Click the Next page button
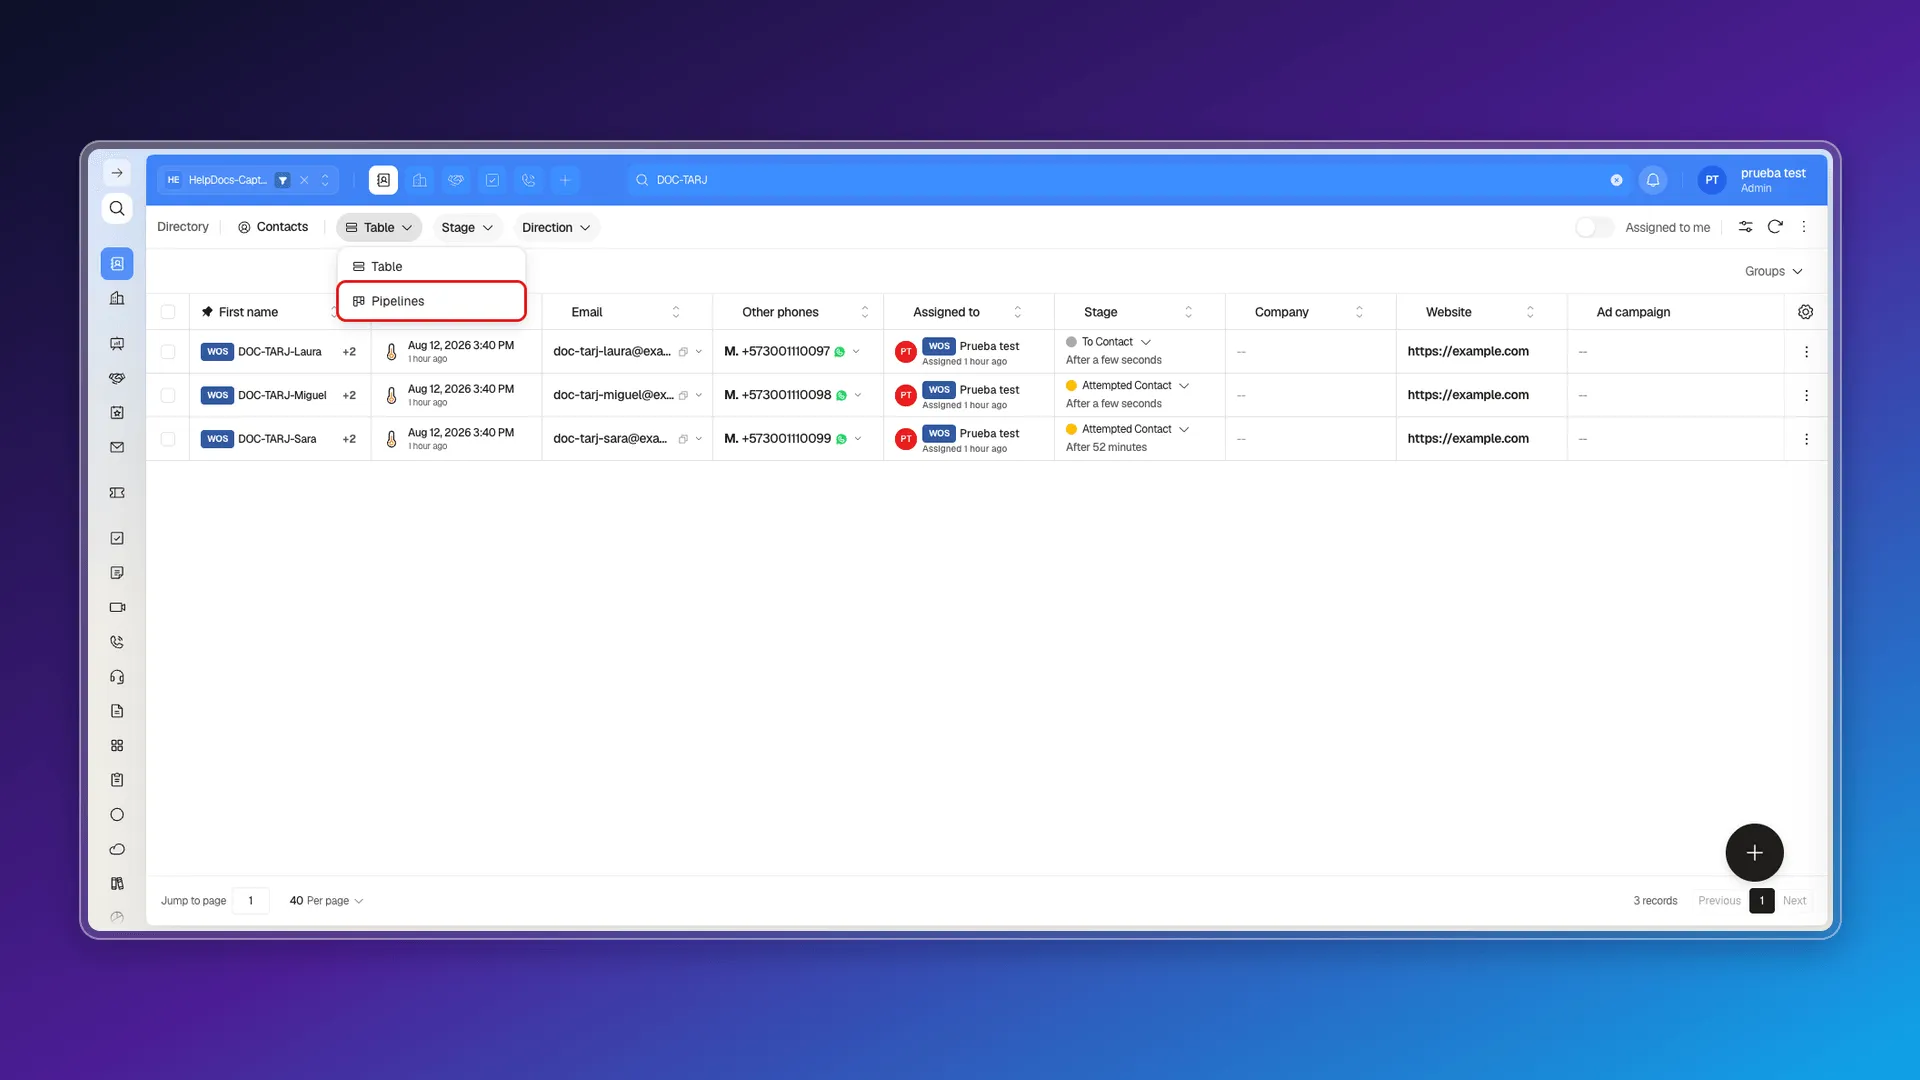The height and width of the screenshot is (1080, 1920). pos(1794,901)
